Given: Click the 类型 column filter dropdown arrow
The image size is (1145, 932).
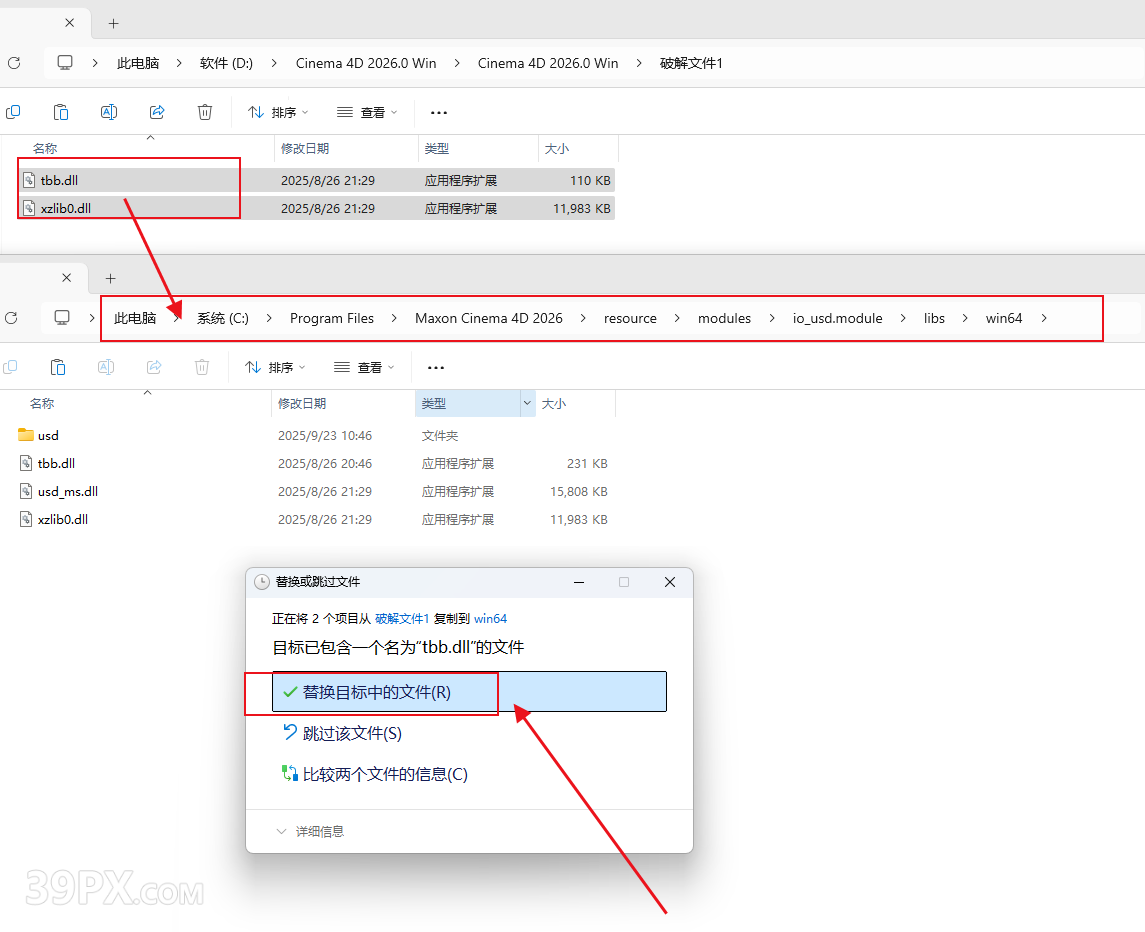Looking at the screenshot, I should tap(527, 403).
